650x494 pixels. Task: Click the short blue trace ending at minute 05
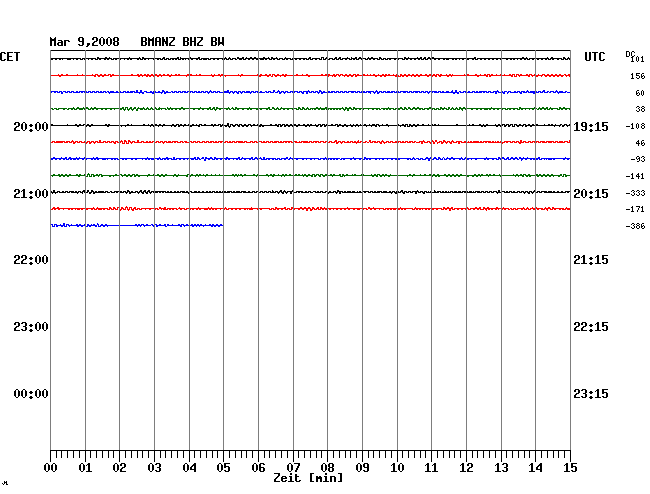(137, 225)
